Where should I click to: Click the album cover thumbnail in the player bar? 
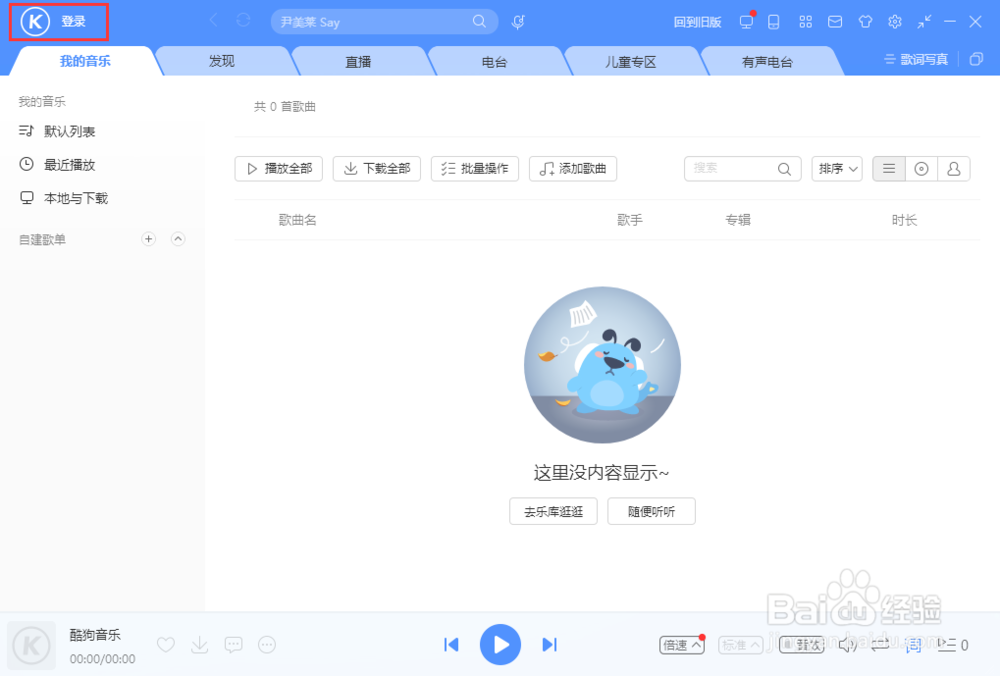(31, 645)
